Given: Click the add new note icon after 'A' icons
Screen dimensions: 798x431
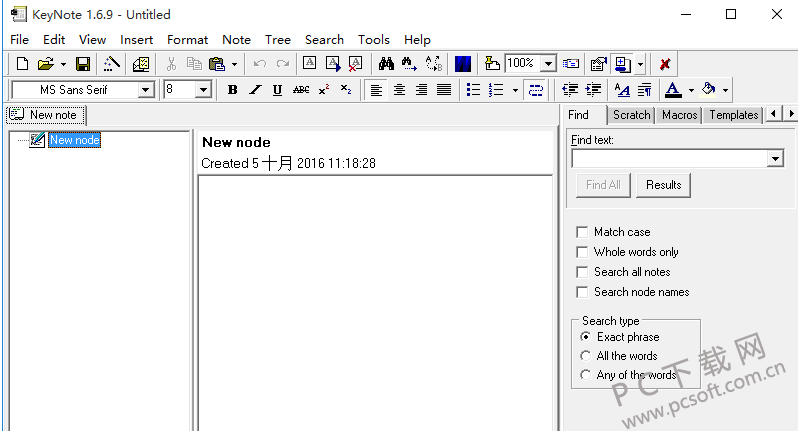Looking at the screenshot, I should pos(333,64).
